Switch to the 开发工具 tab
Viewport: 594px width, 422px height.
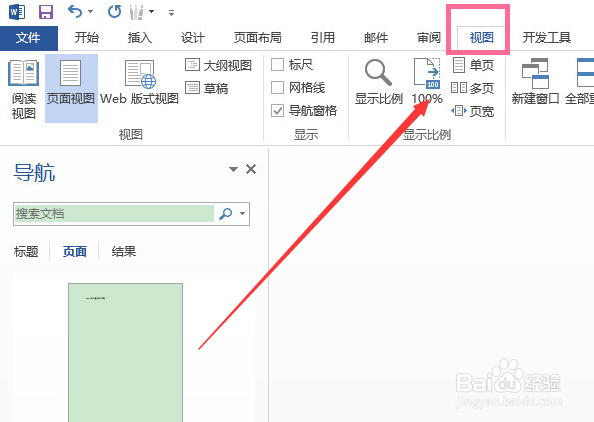tap(547, 38)
